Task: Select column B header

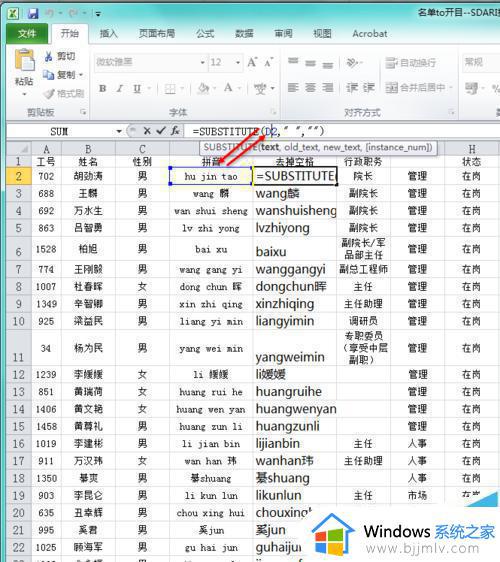Action: (x=88, y=148)
